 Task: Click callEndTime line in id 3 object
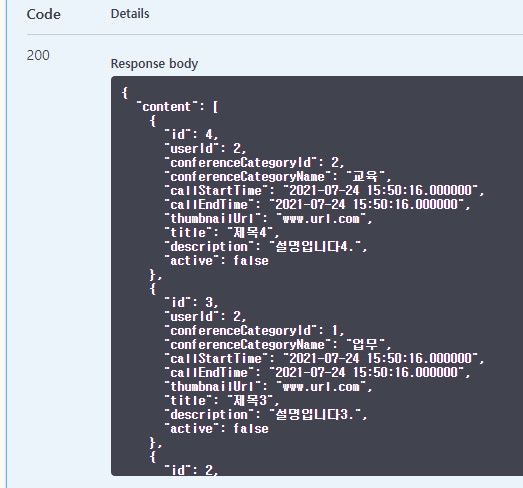pos(318,373)
